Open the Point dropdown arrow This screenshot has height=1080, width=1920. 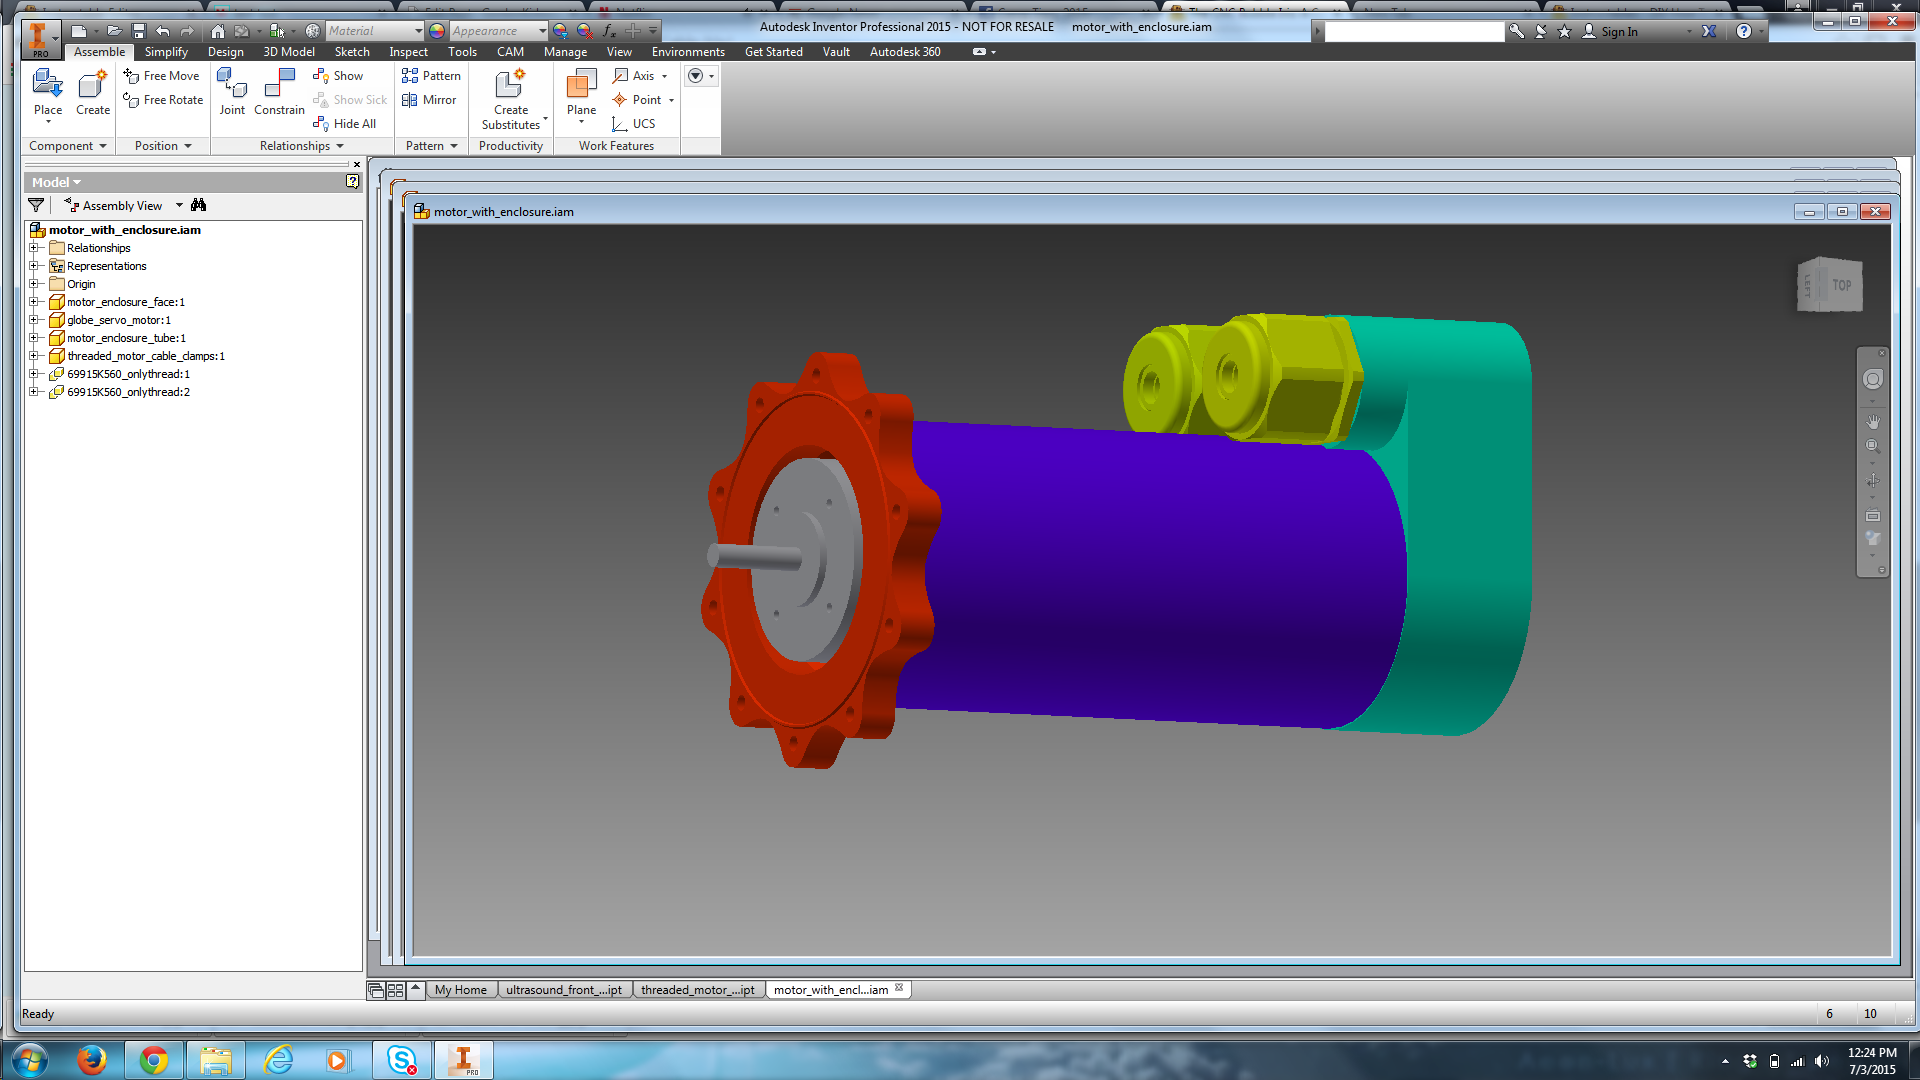point(671,100)
